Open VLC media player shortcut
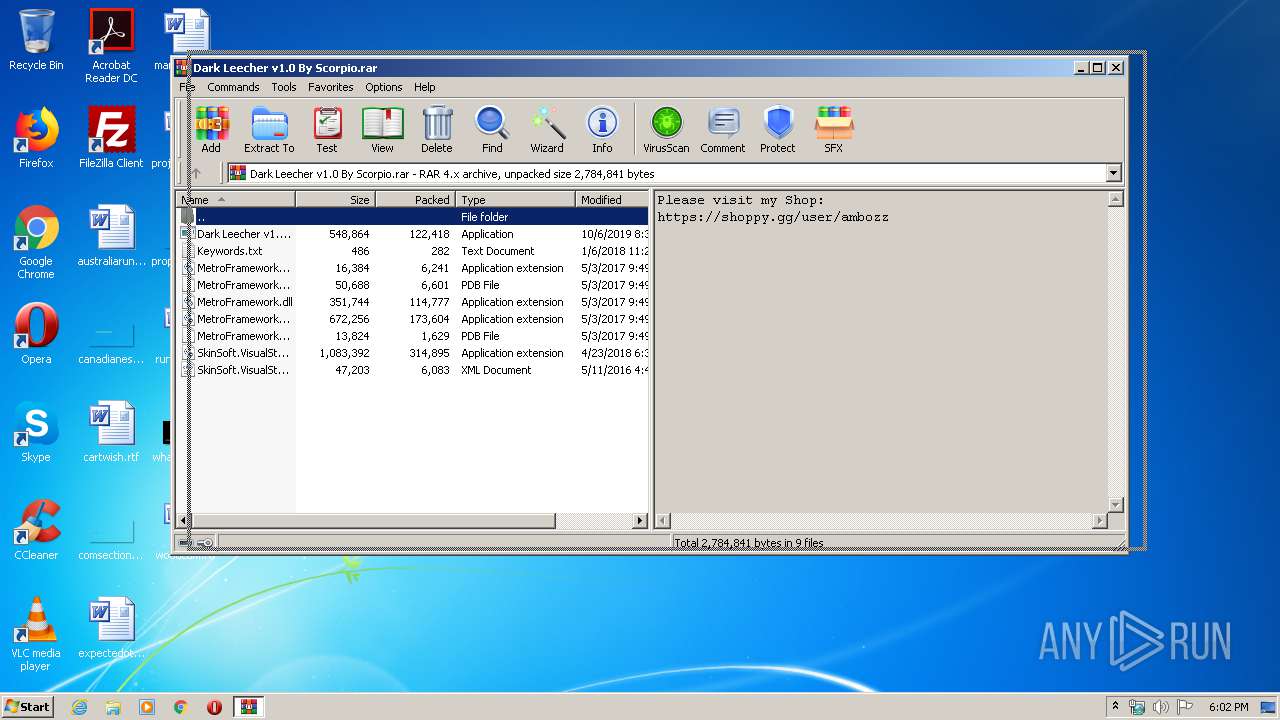The width and height of the screenshot is (1280, 720). pos(36,634)
